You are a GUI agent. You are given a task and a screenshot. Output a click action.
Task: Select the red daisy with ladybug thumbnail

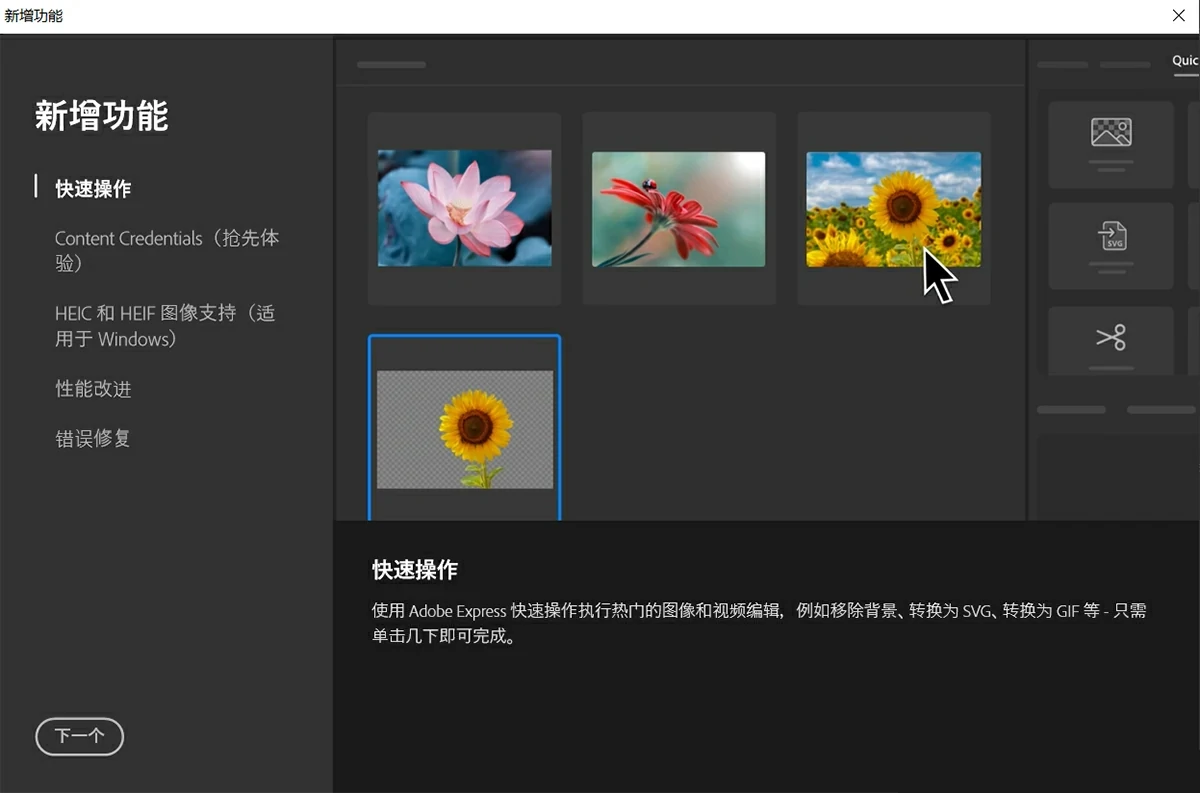pyautogui.click(x=678, y=208)
